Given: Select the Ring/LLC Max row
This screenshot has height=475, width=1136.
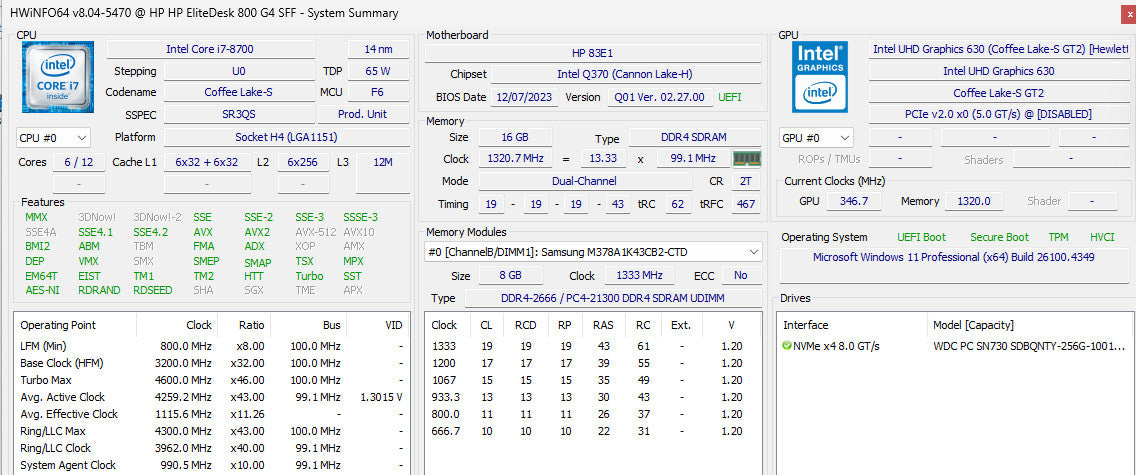Looking at the screenshot, I should coord(212,431).
